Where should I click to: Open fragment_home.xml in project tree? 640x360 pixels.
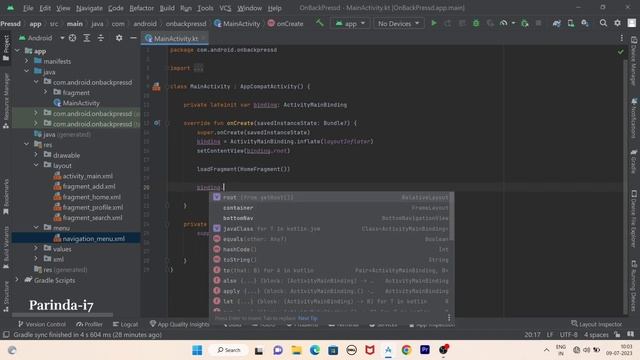91,197
